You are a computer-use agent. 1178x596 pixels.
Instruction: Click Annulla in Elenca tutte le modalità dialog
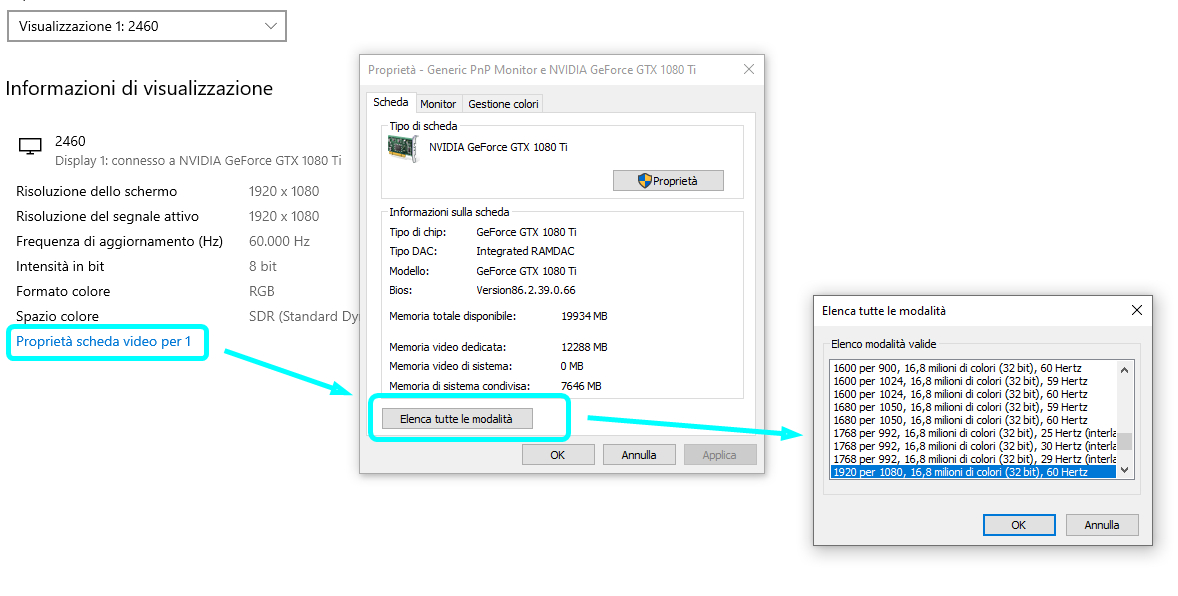click(x=1101, y=525)
